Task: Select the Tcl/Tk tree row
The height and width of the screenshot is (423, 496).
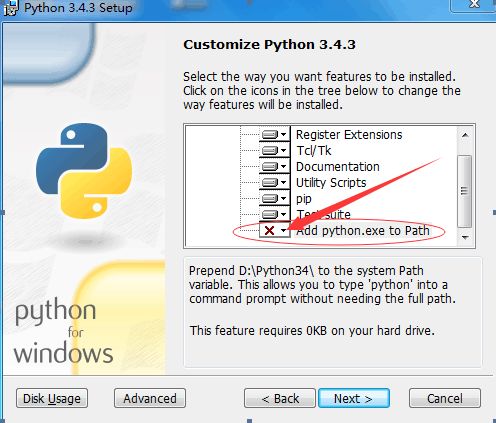Action: (x=314, y=151)
